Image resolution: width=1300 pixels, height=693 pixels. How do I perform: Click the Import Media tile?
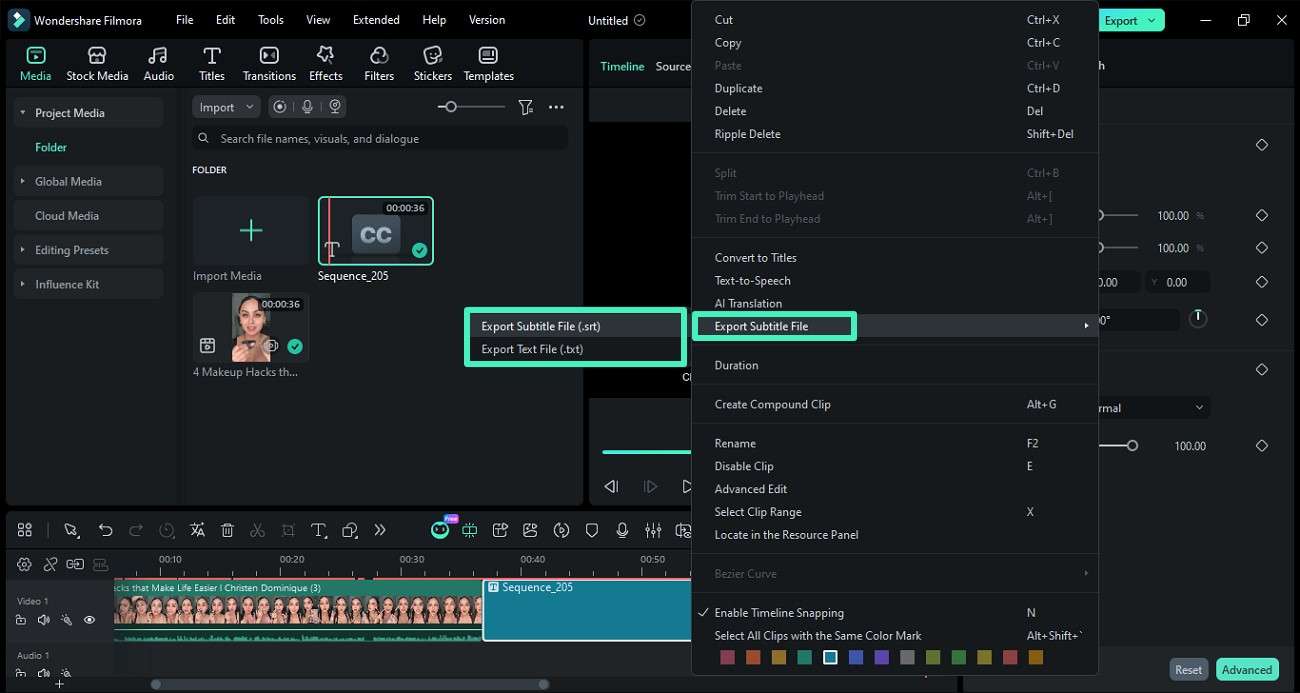[x=251, y=231]
